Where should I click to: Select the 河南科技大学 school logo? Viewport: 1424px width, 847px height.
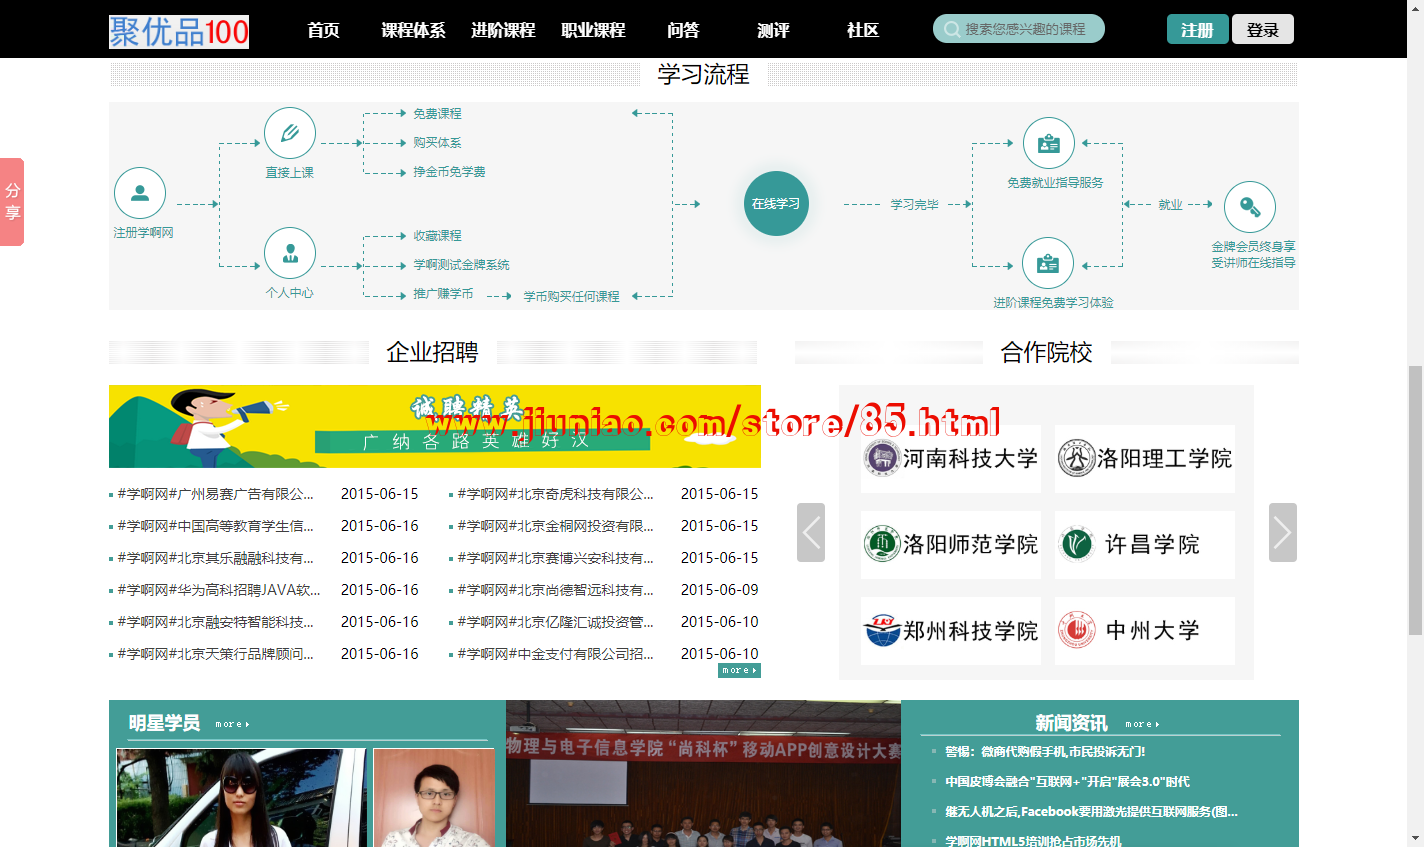[x=950, y=459]
